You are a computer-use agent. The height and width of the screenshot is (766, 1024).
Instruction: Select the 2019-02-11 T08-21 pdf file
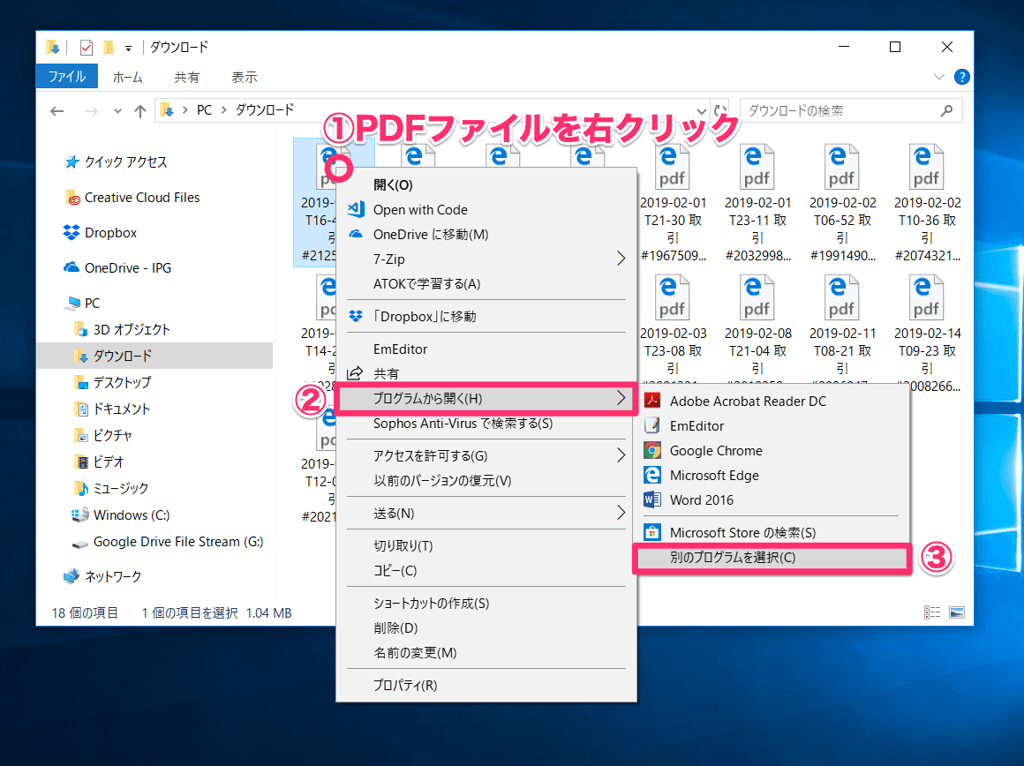pos(842,330)
